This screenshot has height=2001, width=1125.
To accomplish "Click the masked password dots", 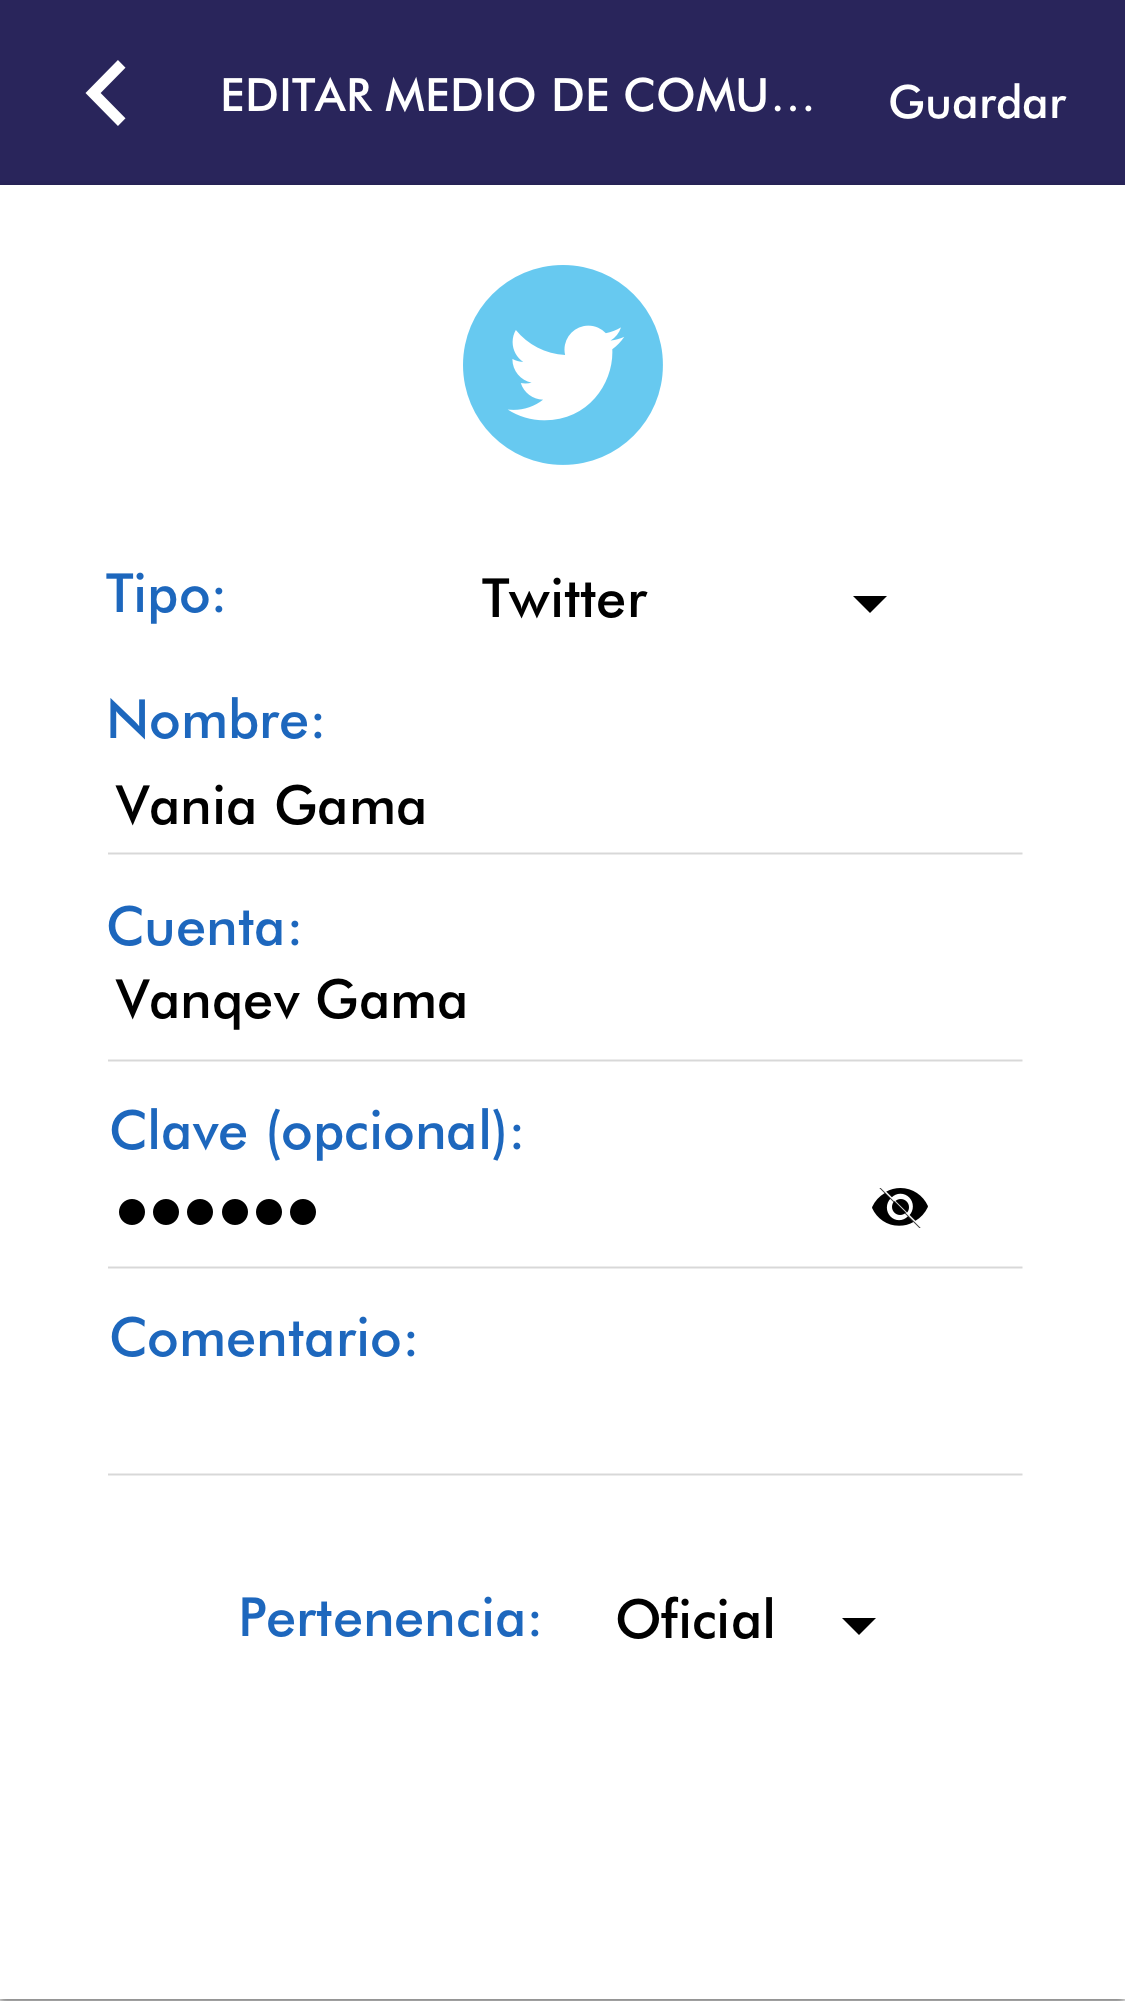I will [217, 1212].
